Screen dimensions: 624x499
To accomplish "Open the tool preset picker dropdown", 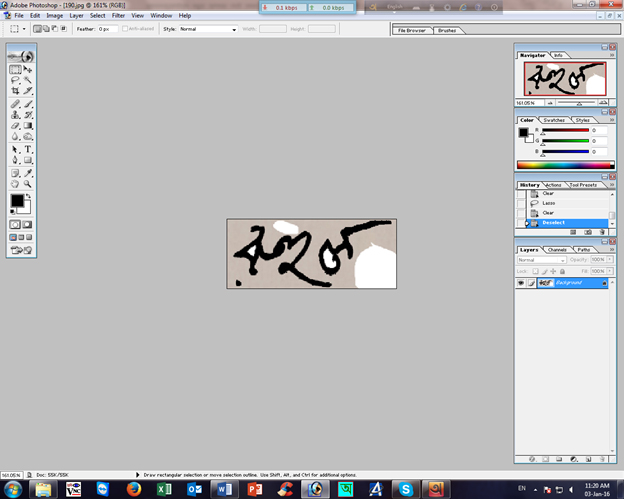I will point(24,29).
